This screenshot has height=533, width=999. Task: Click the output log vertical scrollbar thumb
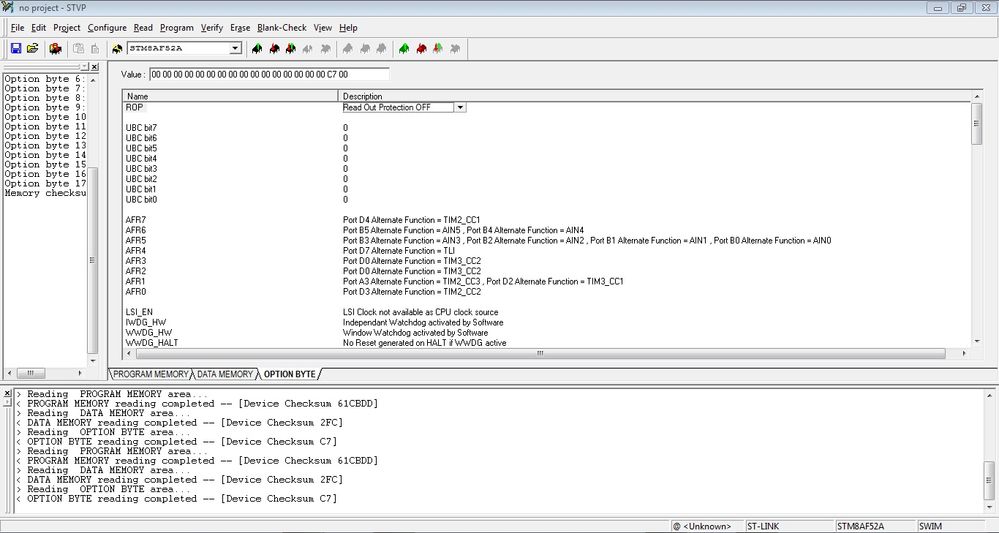coord(989,478)
